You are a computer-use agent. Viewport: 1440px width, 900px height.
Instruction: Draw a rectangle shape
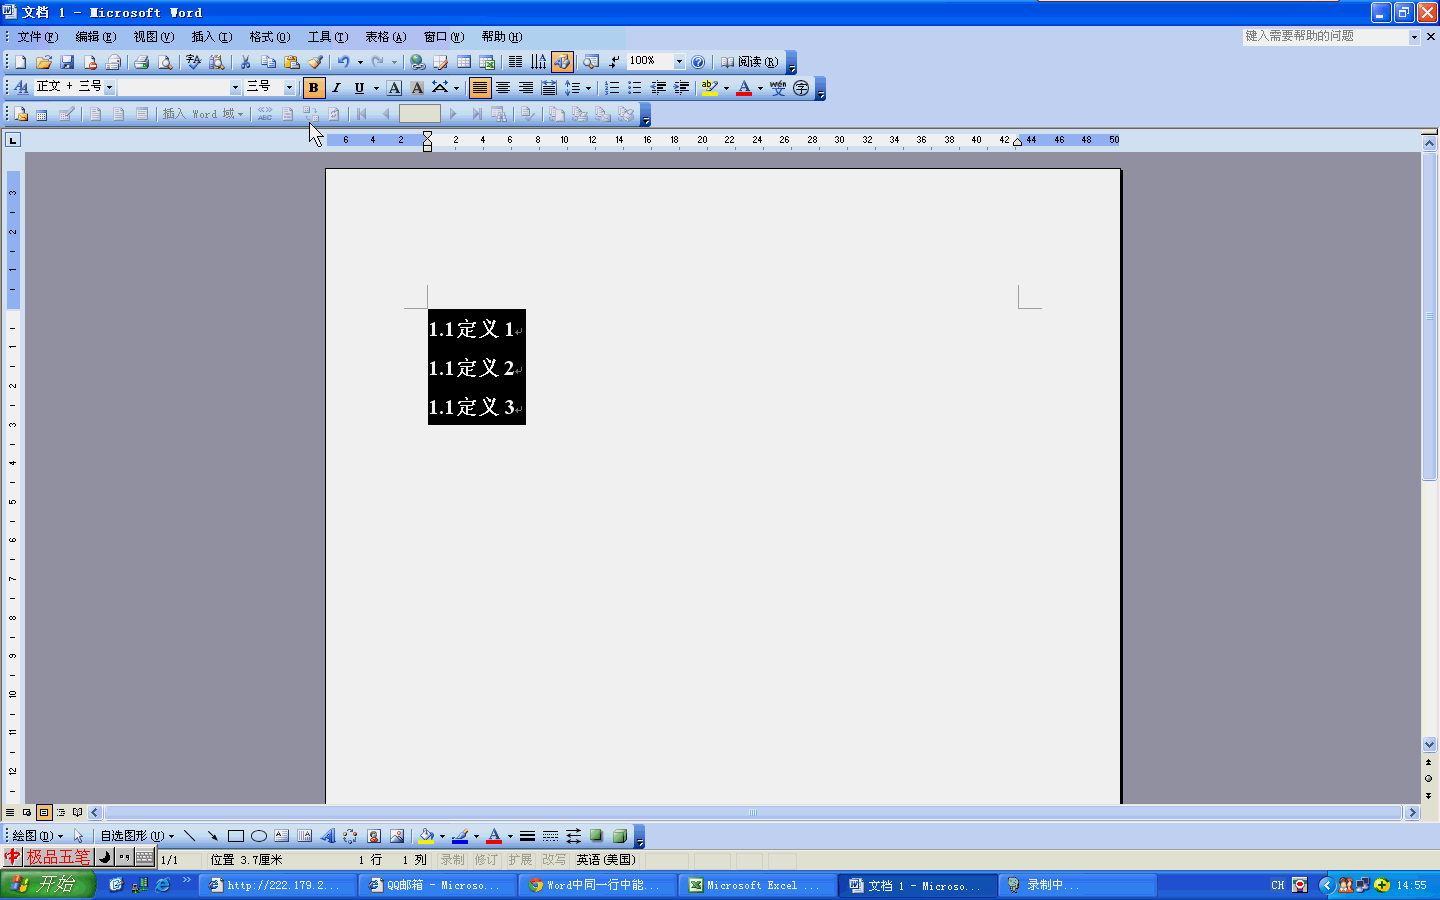pos(236,836)
